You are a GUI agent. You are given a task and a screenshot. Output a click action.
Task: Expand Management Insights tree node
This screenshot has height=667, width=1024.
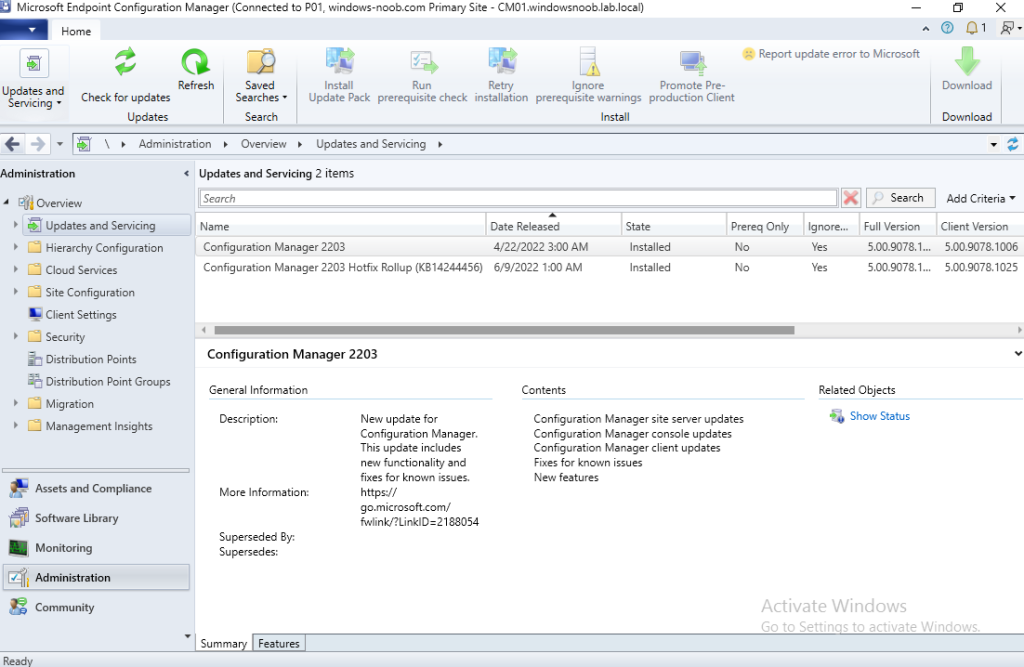16,425
